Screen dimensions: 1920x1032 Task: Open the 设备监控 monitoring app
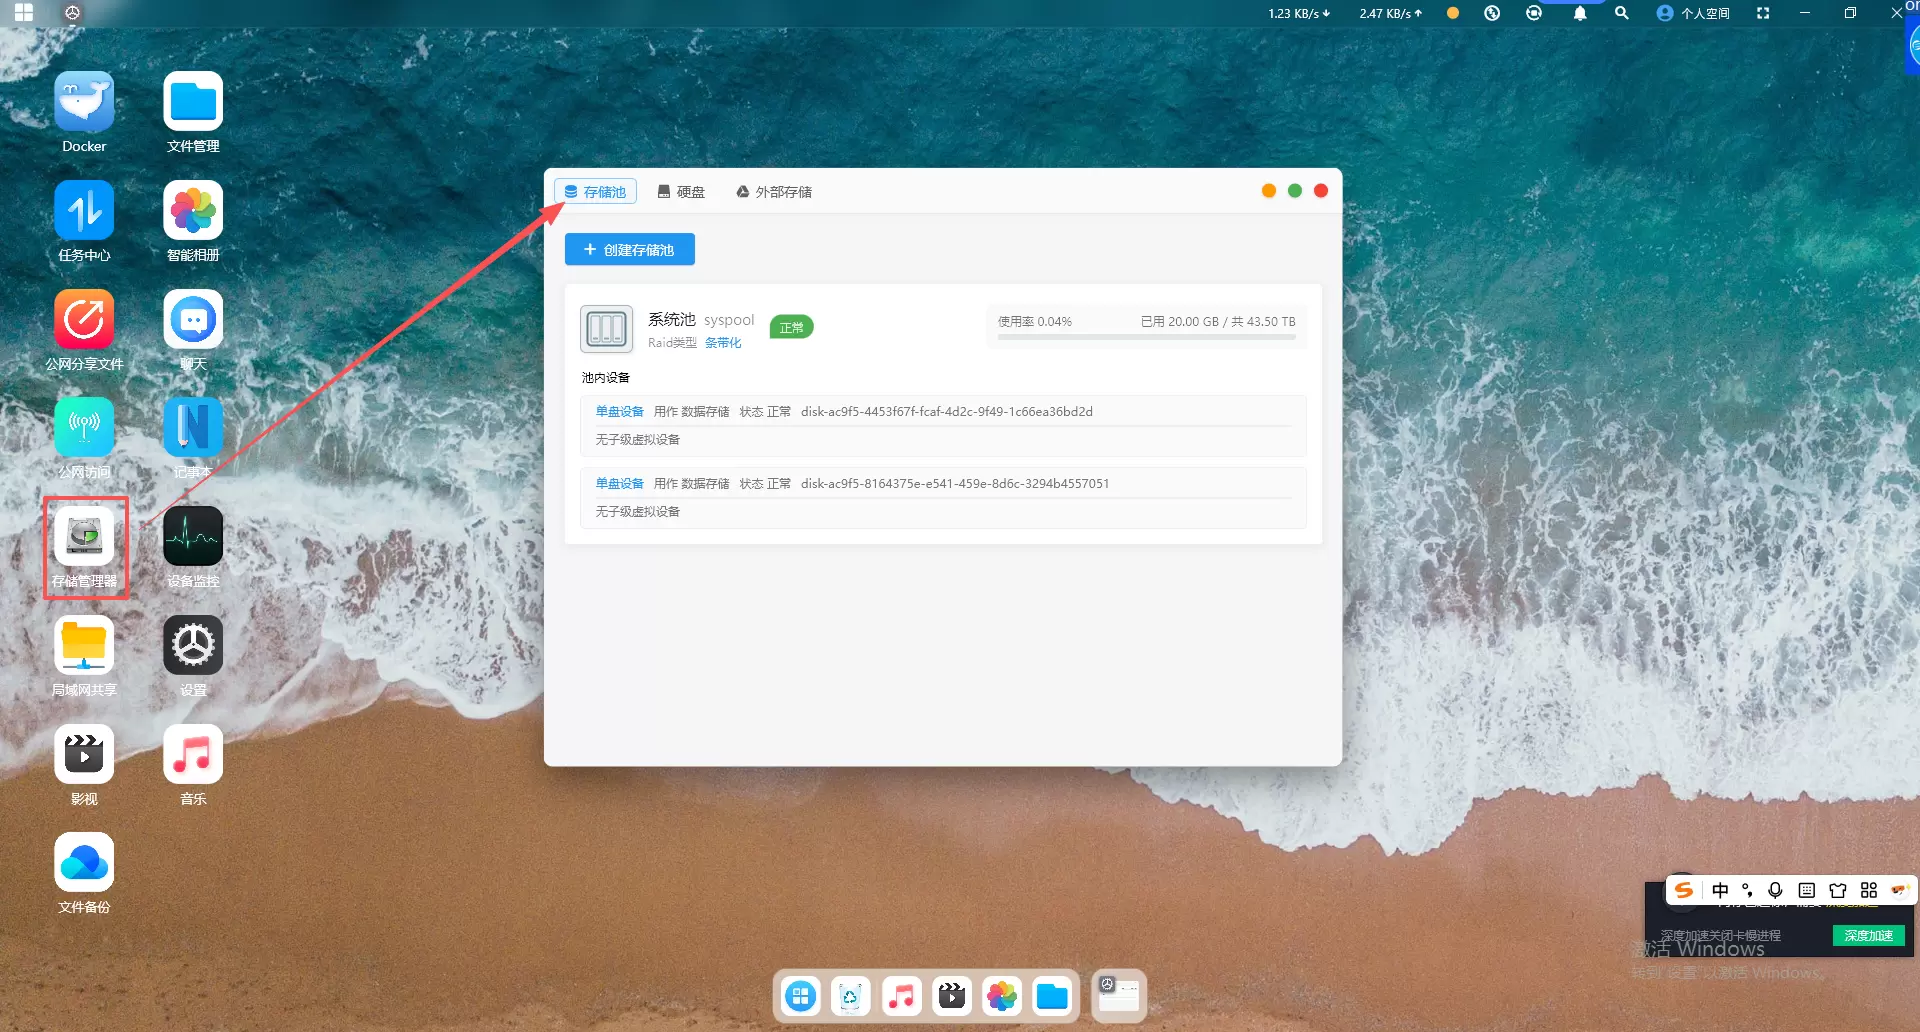click(193, 537)
